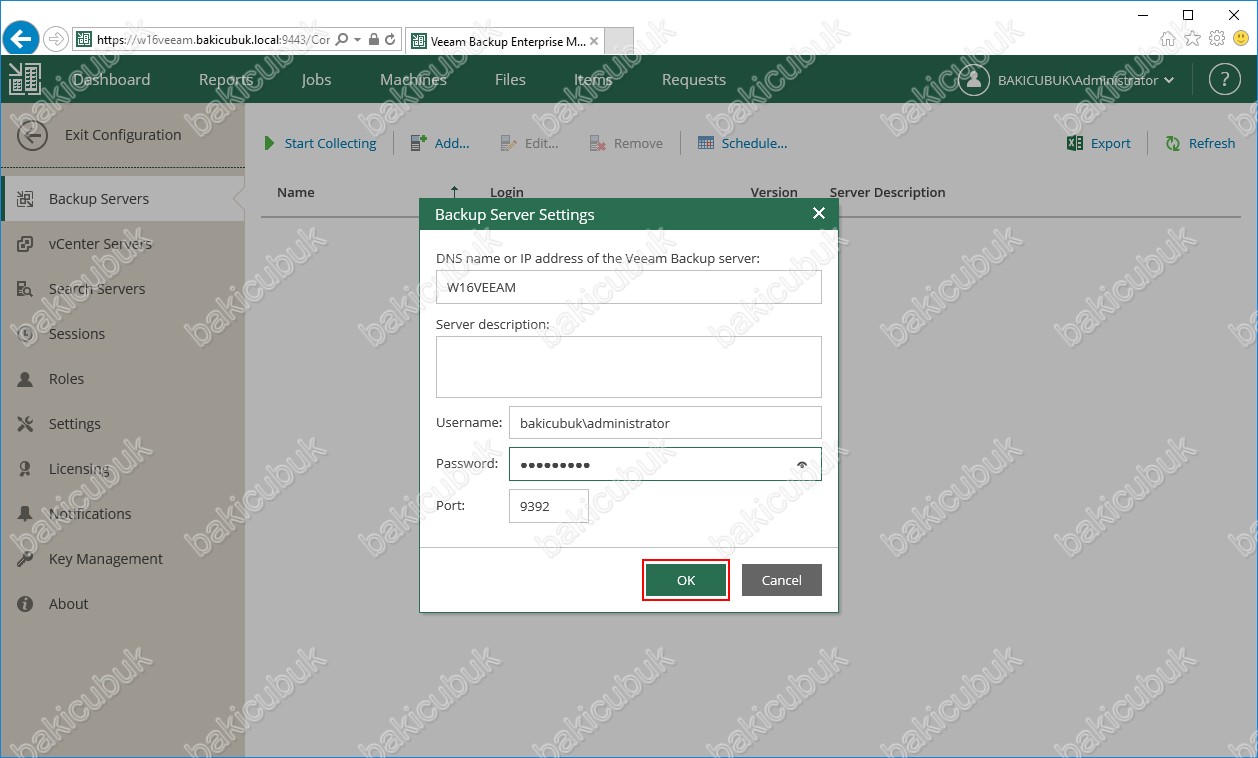Viewport: 1258px width, 758px height.
Task: Click the Add server icon
Action: point(419,143)
